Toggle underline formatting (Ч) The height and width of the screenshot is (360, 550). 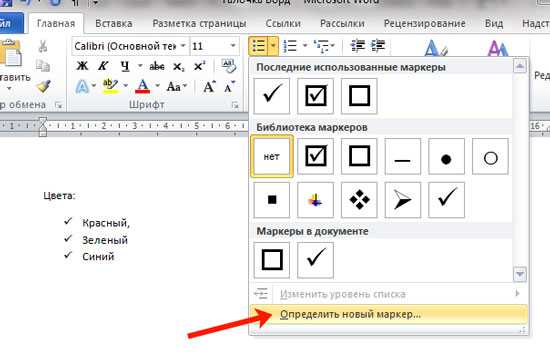click(125, 66)
